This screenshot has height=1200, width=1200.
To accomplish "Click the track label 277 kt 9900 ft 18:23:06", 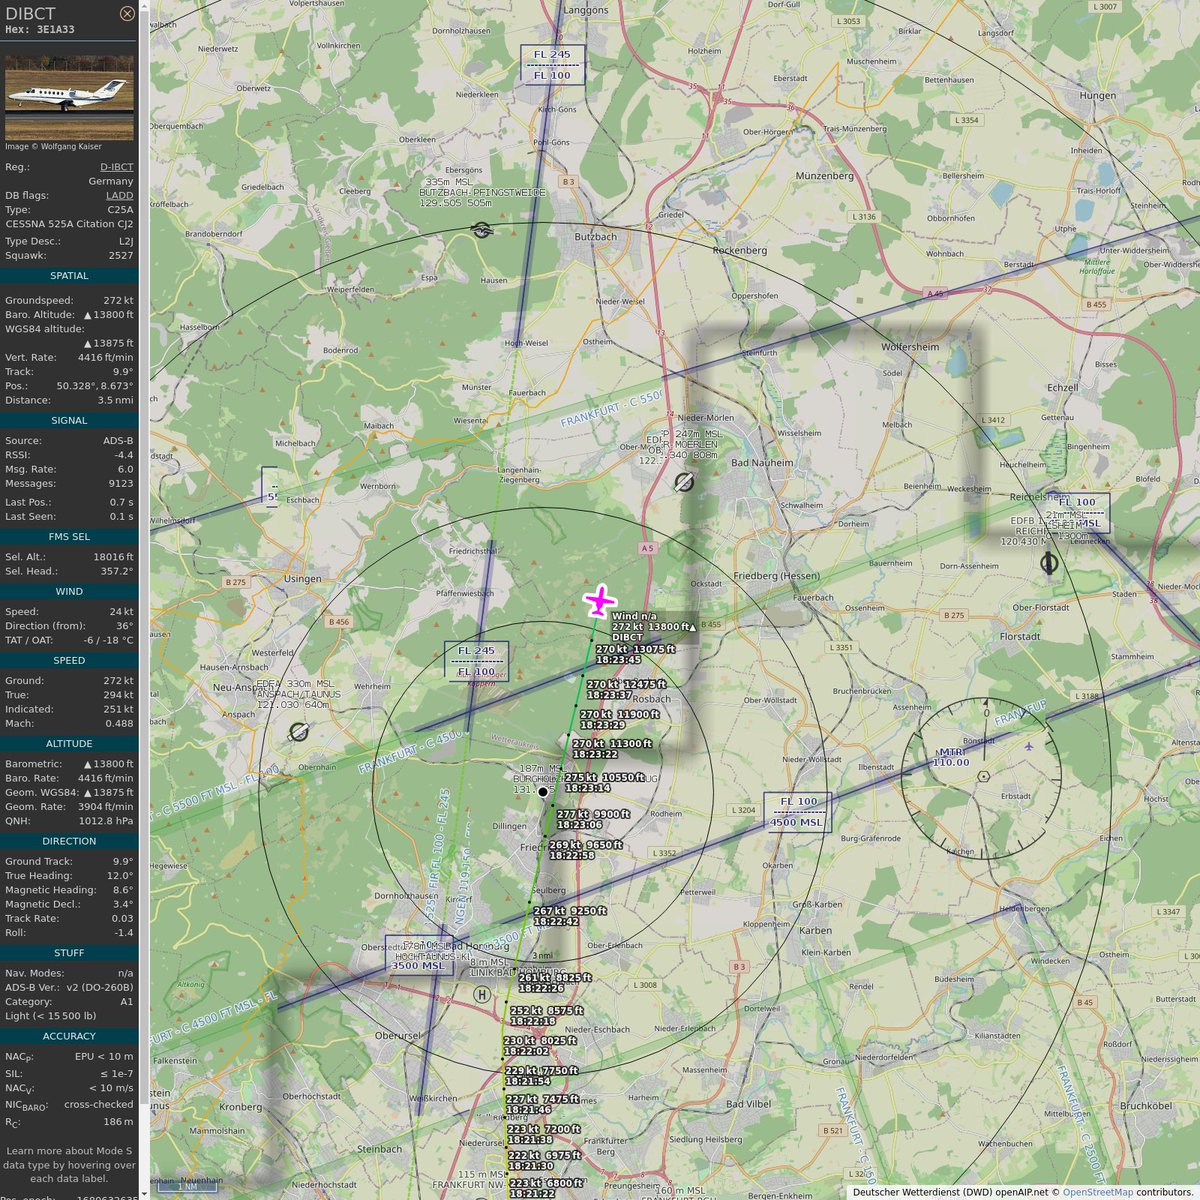I will 594,820.
